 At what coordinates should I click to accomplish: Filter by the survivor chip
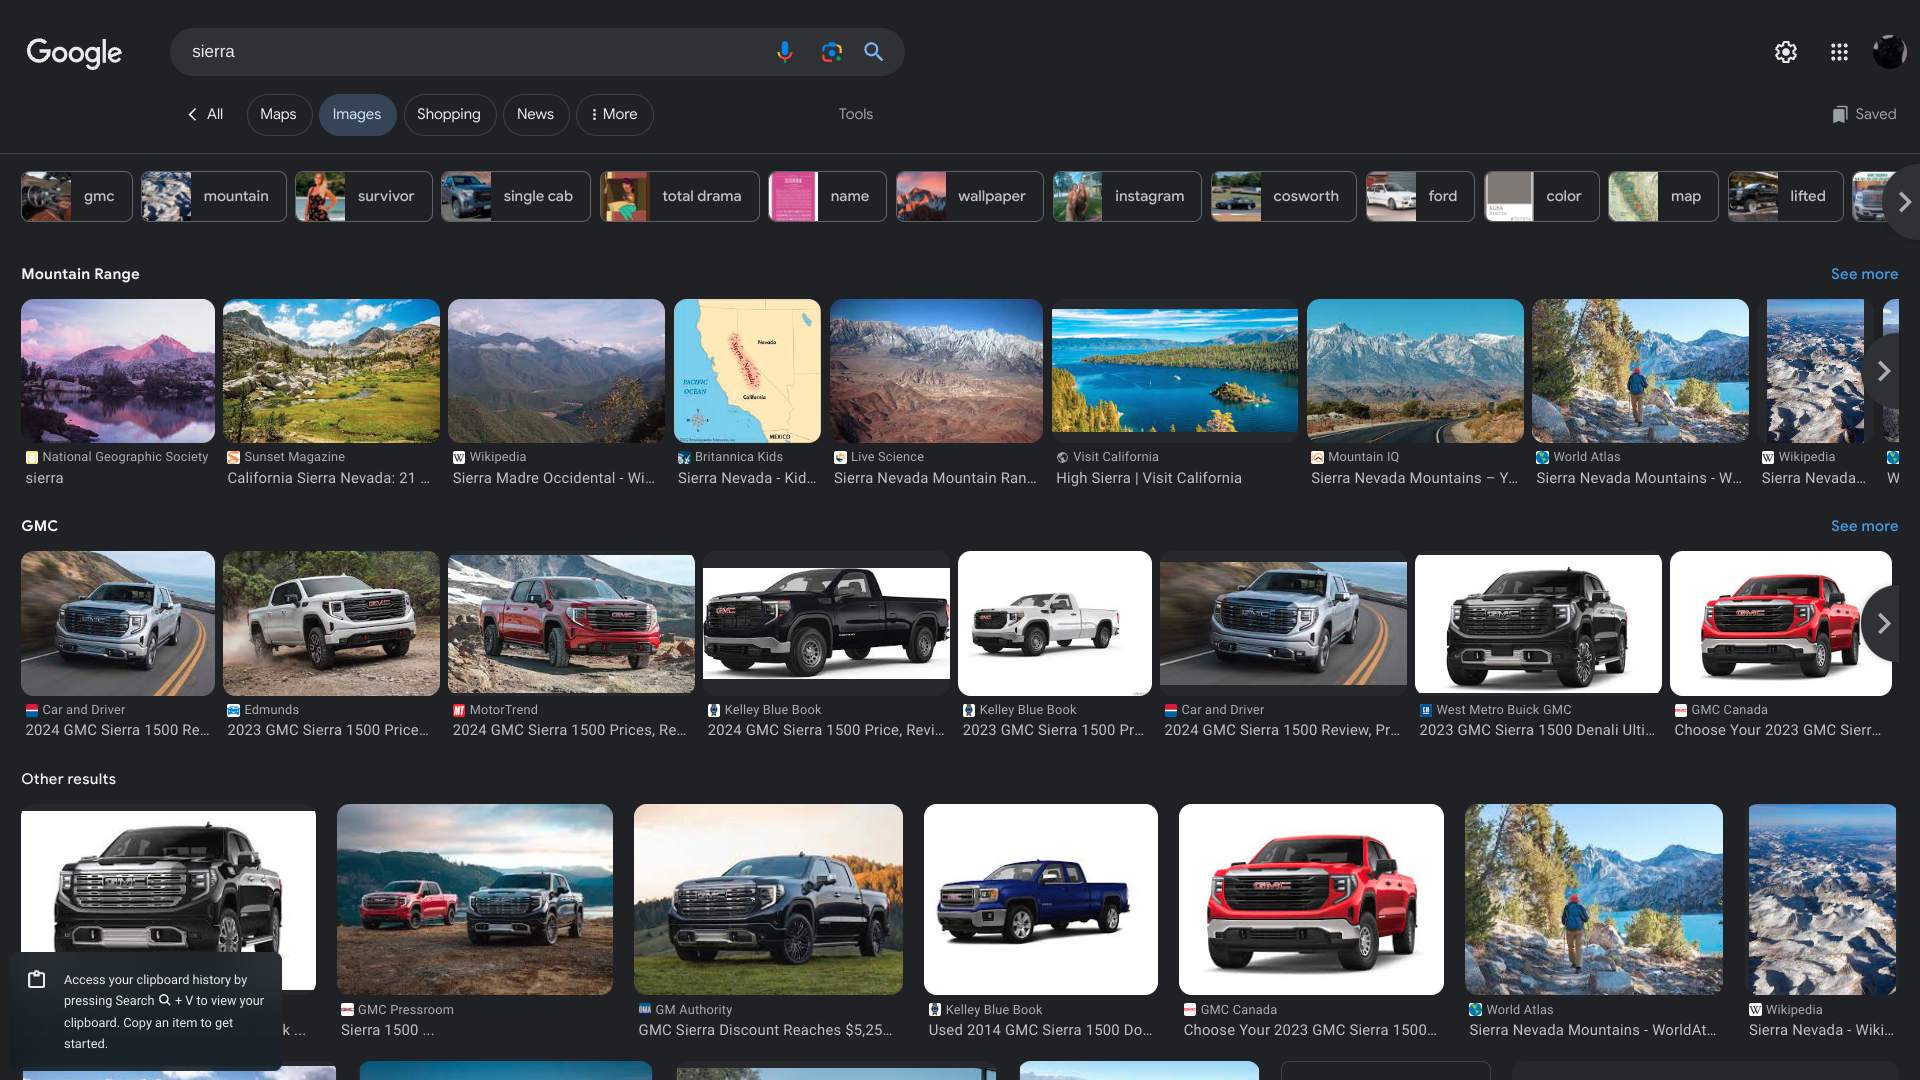tap(363, 196)
